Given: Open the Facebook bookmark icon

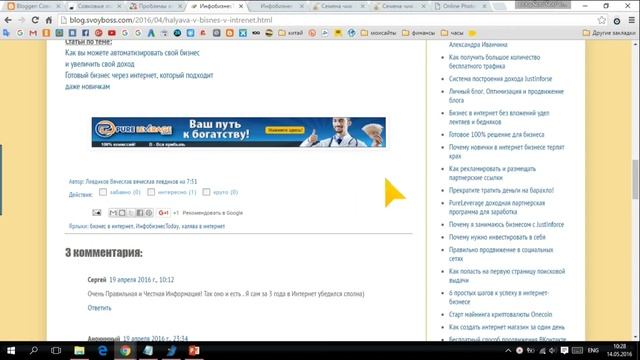Looking at the screenshot, I should click(85, 33).
